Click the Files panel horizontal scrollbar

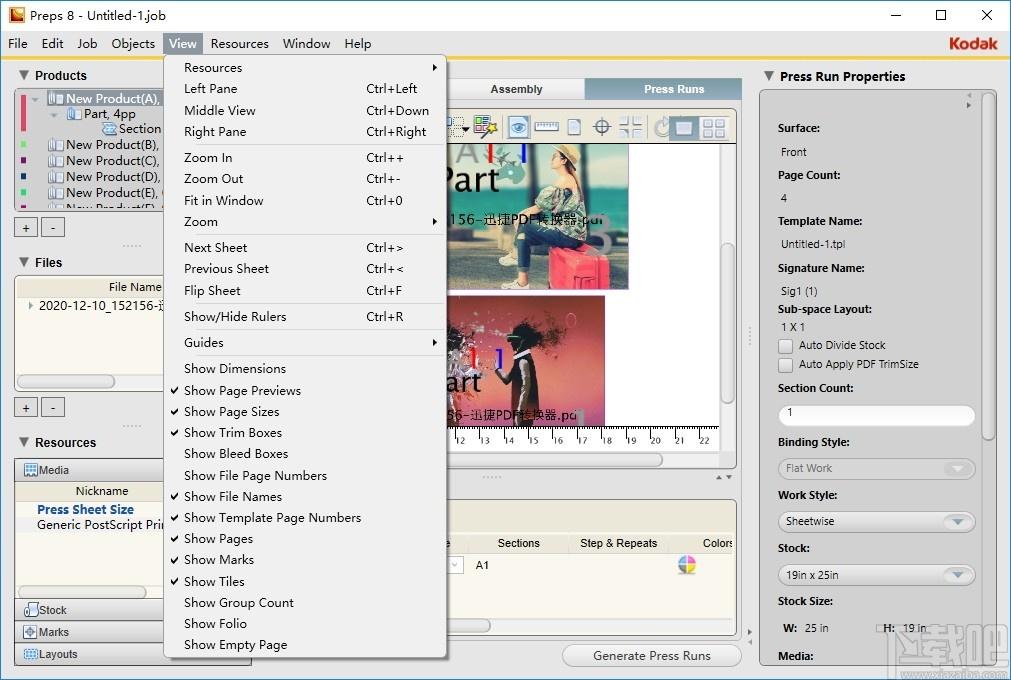tap(66, 382)
